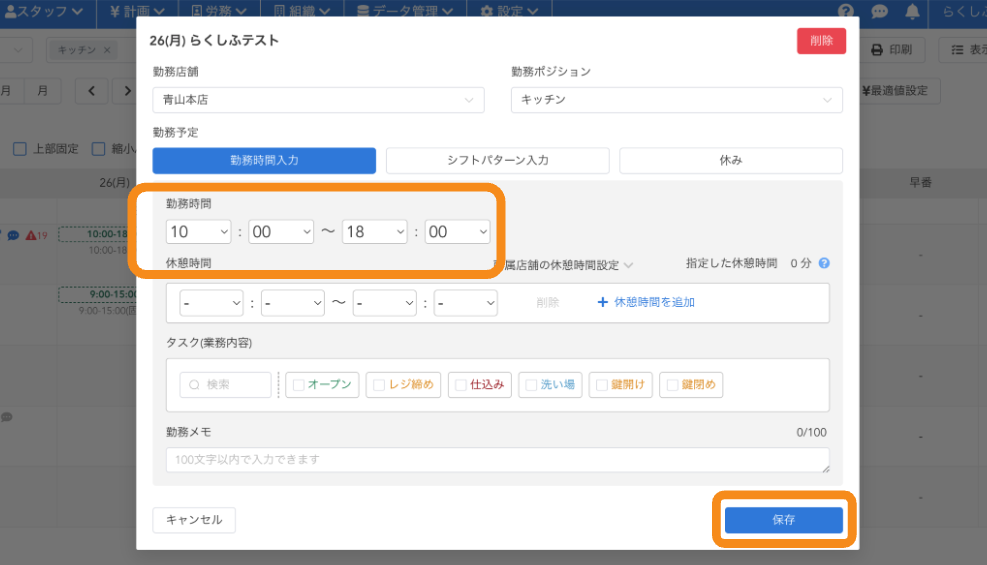Open the 勤務ポジション dropdown showing キッチン
987x565 pixels.
click(677, 100)
